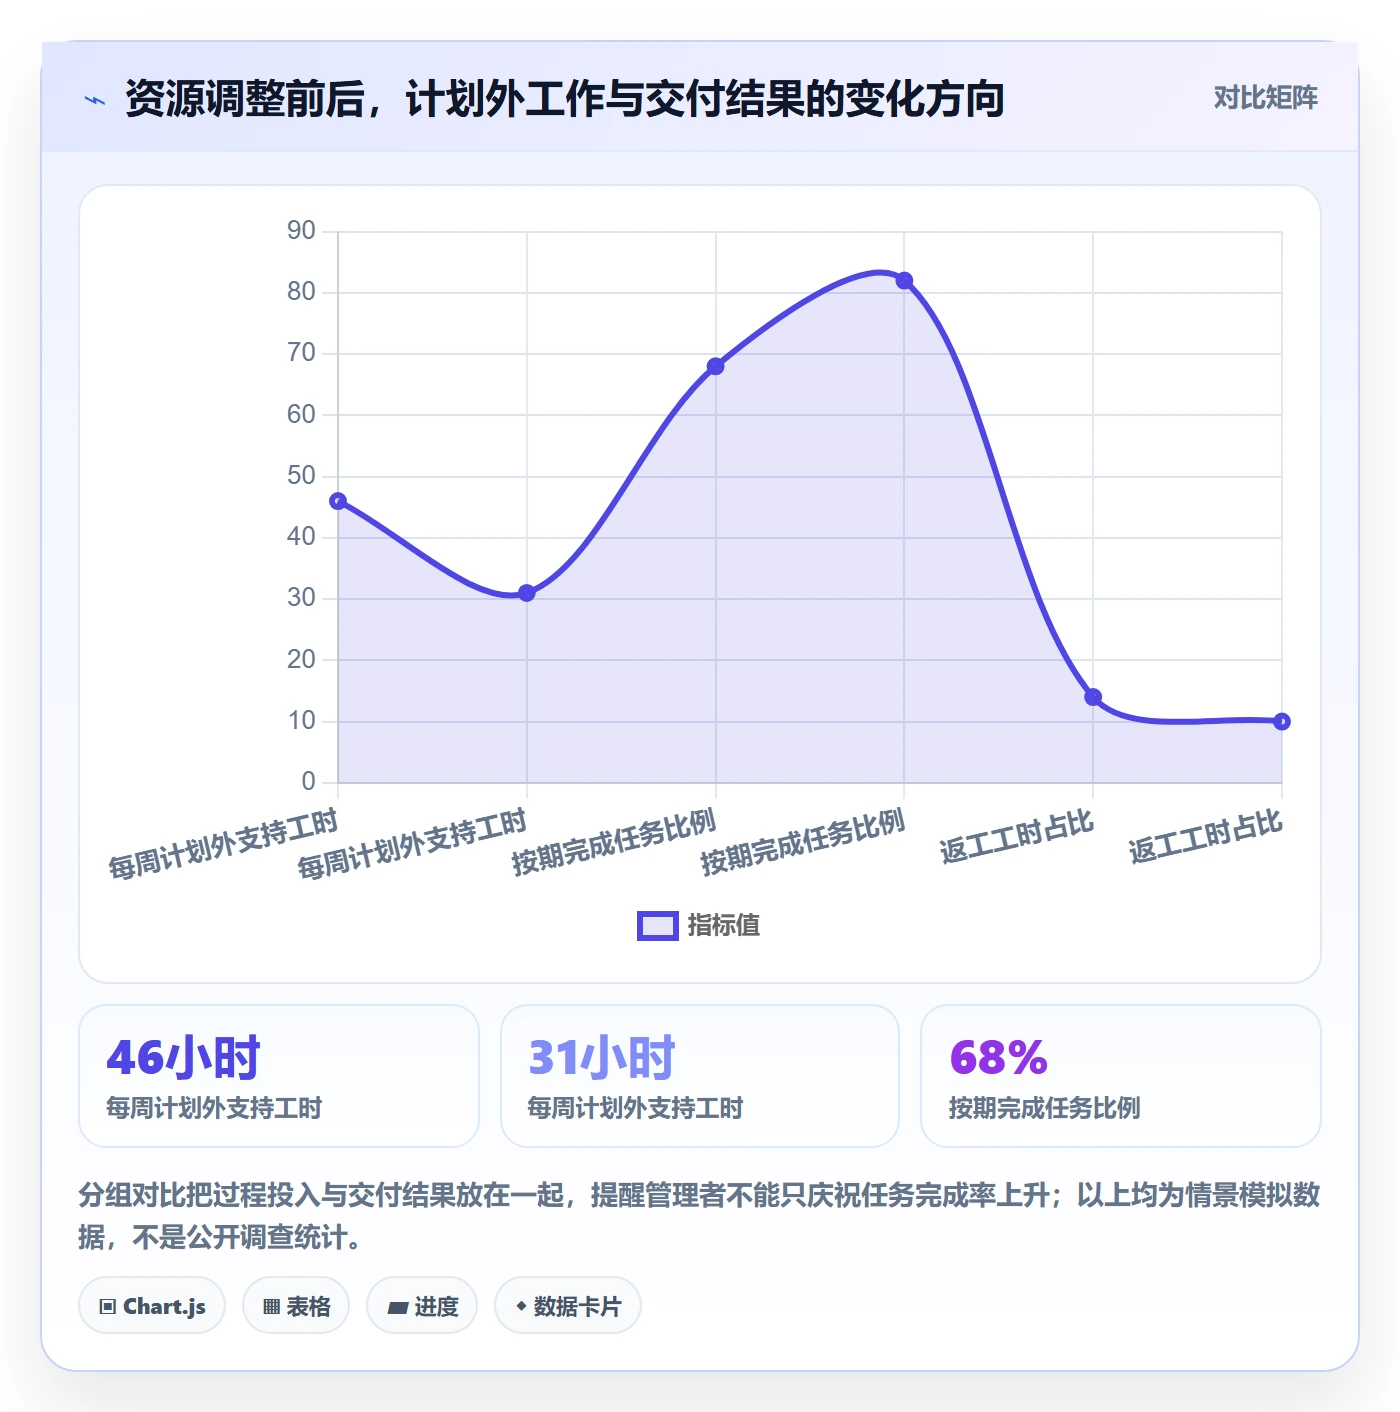1400x1412 pixels.
Task: Click the y-axis label 90
Action: [301, 231]
